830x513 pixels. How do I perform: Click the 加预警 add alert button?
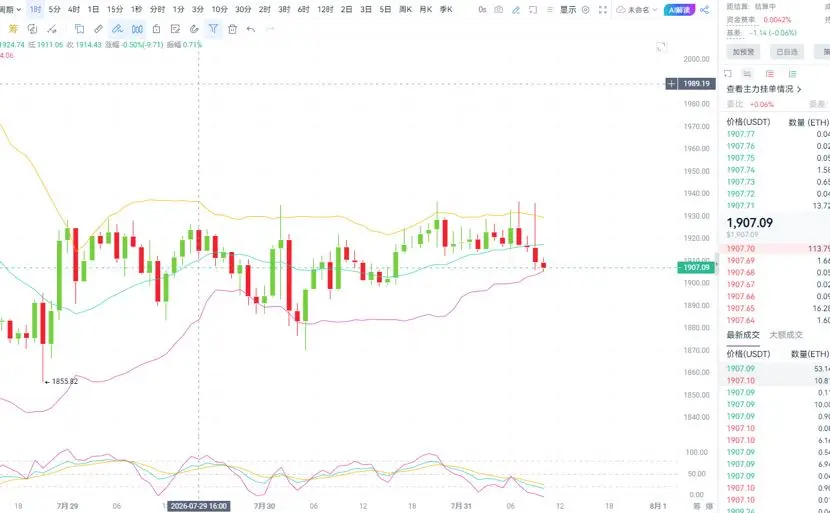tap(743, 52)
